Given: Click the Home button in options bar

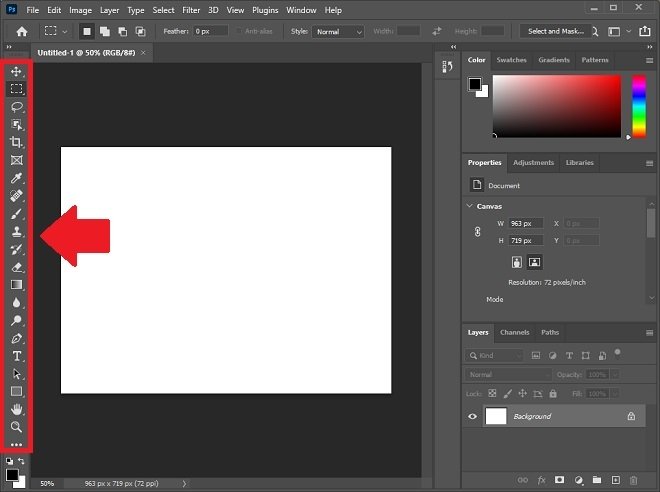Looking at the screenshot, I should [22, 32].
